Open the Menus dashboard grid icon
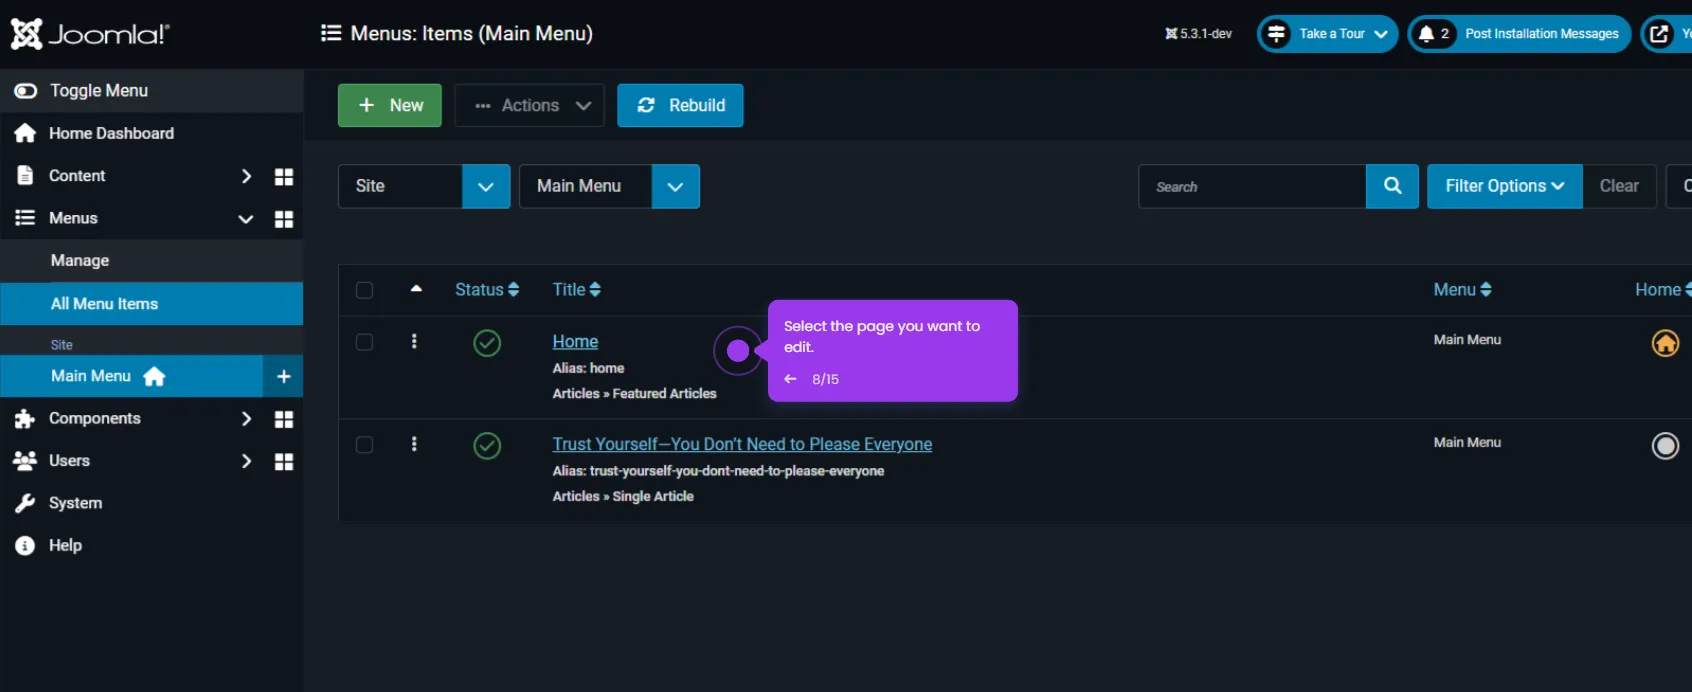1692x692 pixels. [x=284, y=219]
